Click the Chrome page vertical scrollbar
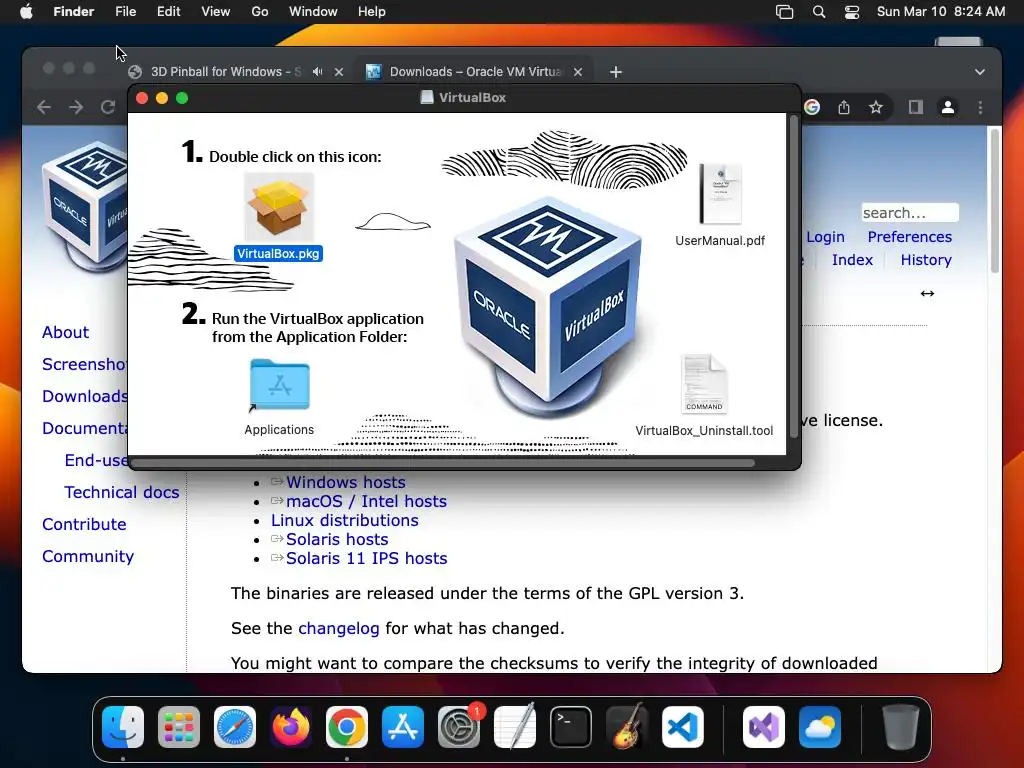The width and height of the screenshot is (1024, 768). coord(995,200)
